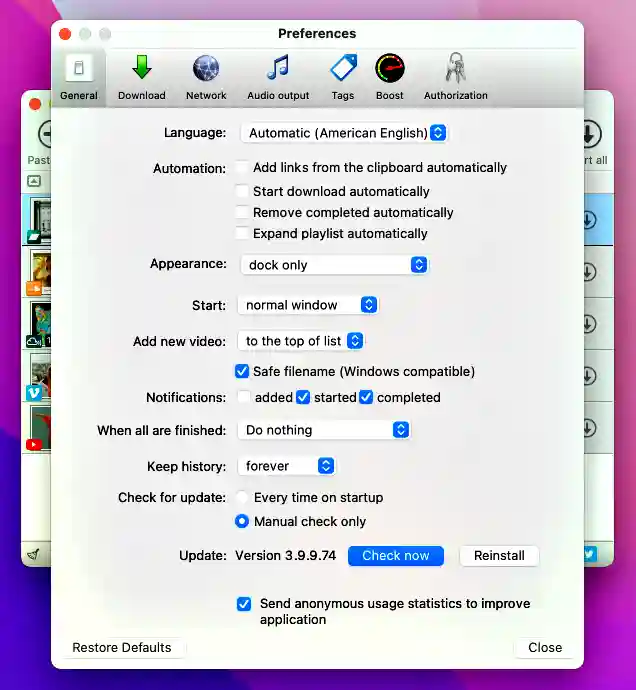Screen dimensions: 636x690
Task: Open the Add new video position dropdown
Action: (301, 341)
